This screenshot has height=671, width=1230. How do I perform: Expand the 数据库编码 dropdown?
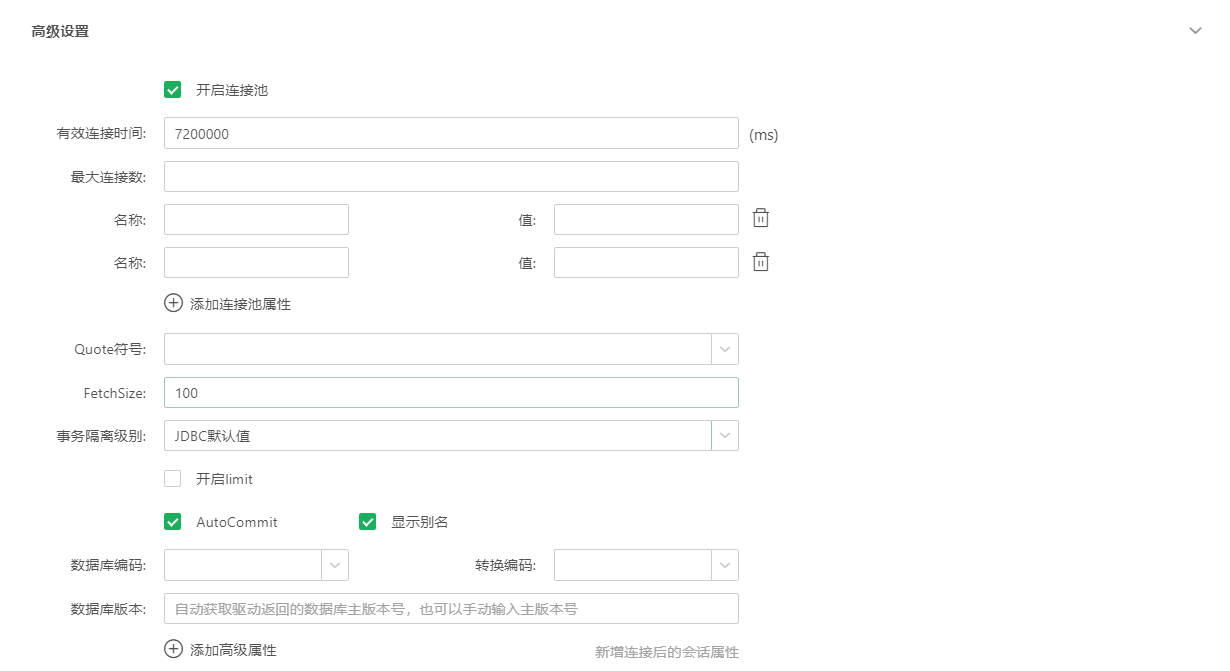coord(334,565)
